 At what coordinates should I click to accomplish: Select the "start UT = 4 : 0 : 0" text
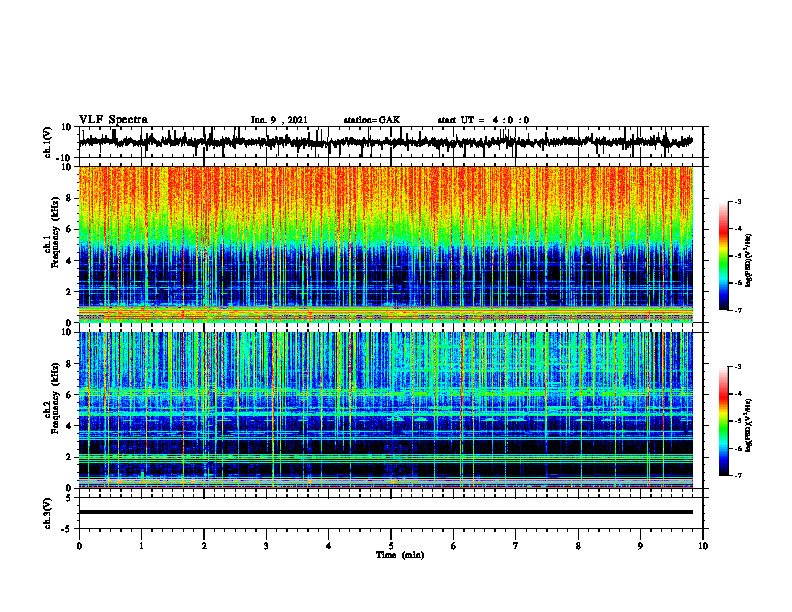click(x=483, y=120)
